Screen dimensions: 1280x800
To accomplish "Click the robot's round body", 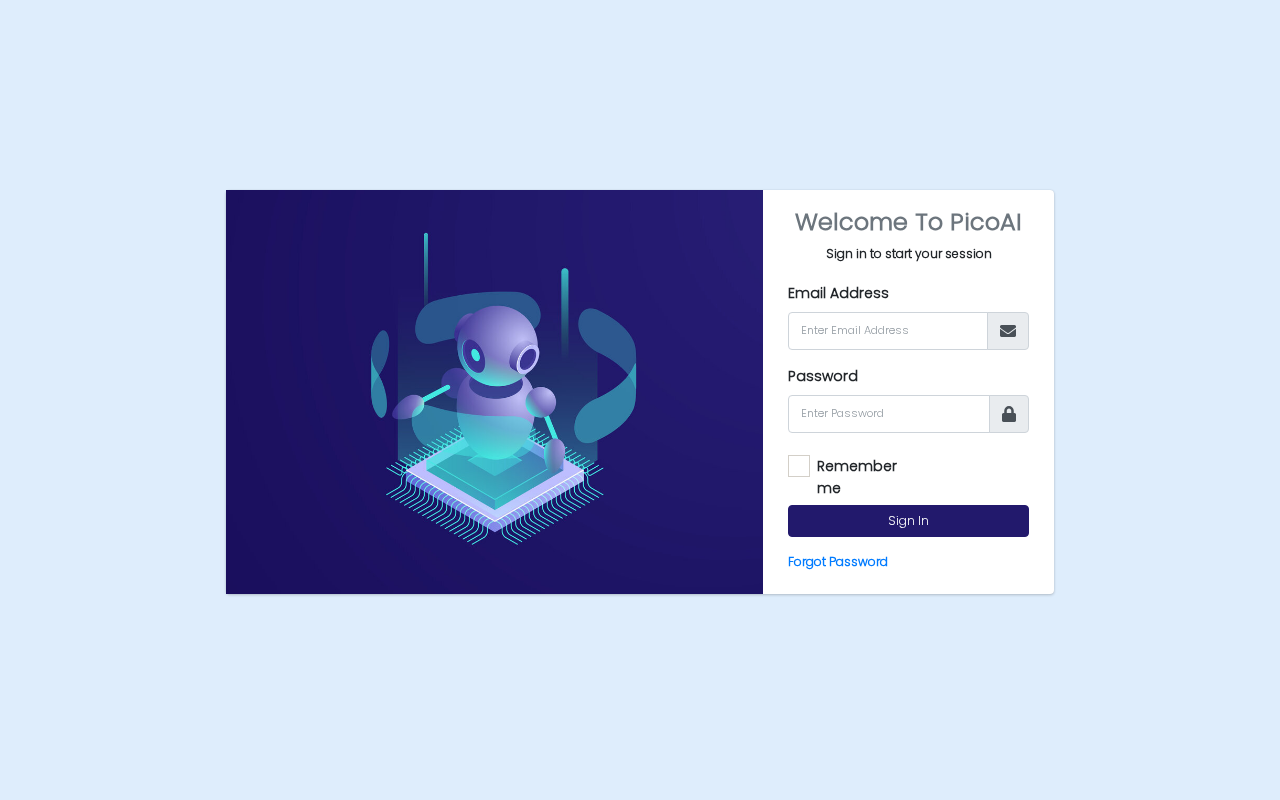I will click(495, 420).
